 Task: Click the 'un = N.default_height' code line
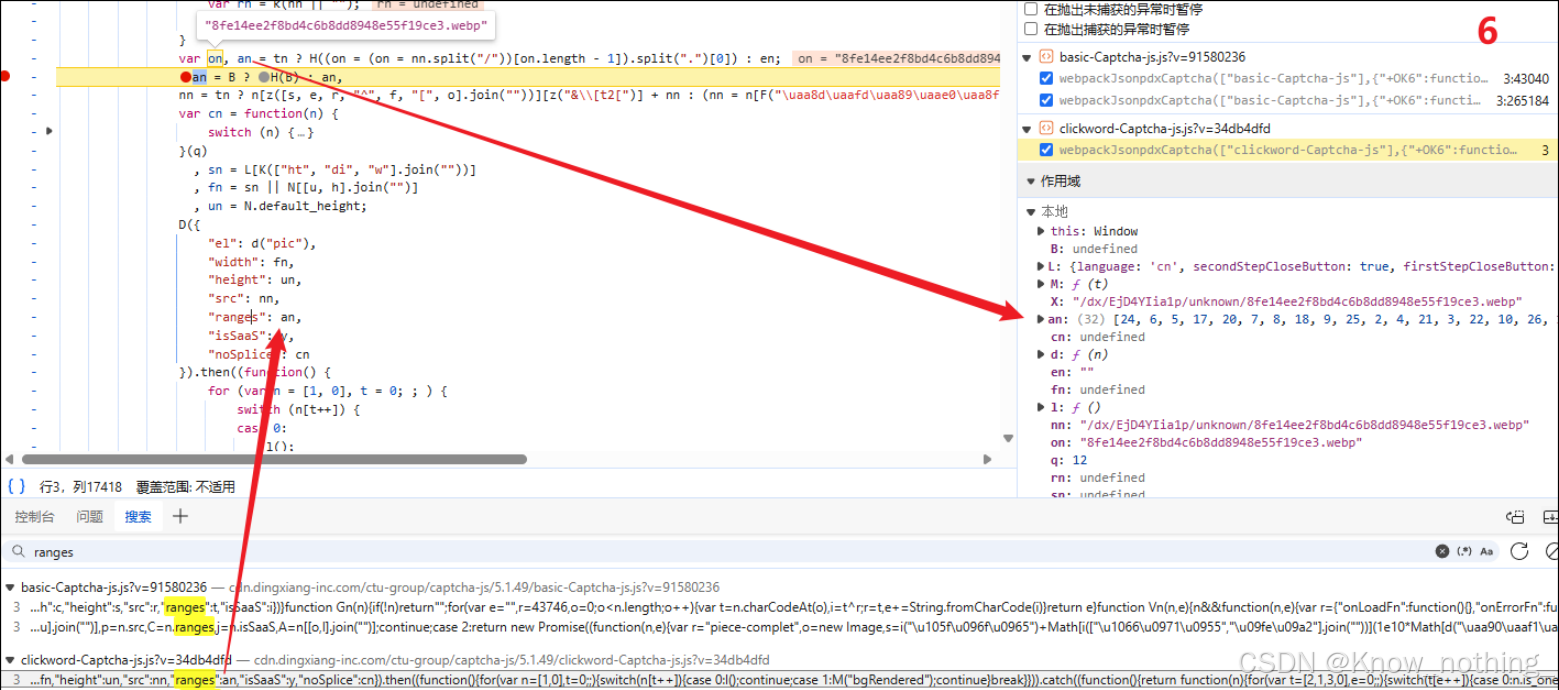pos(280,206)
